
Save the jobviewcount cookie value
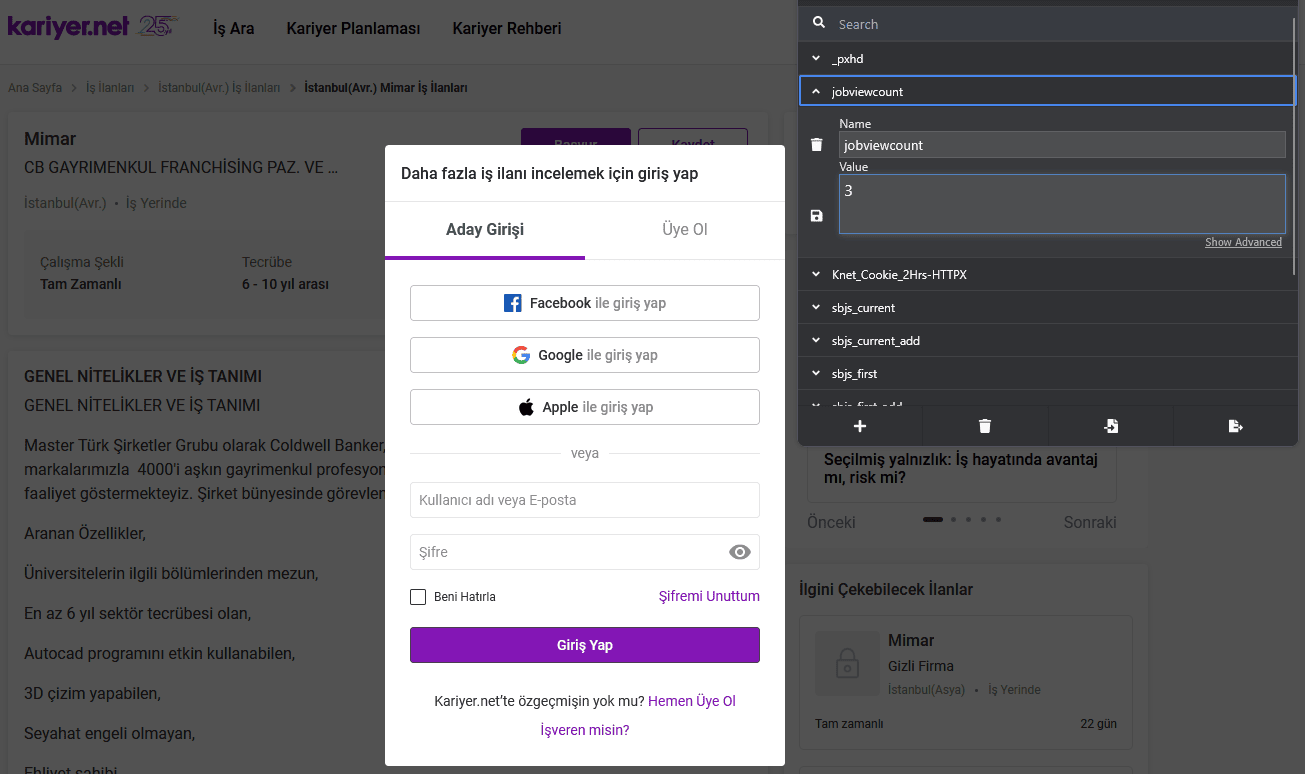tap(817, 216)
